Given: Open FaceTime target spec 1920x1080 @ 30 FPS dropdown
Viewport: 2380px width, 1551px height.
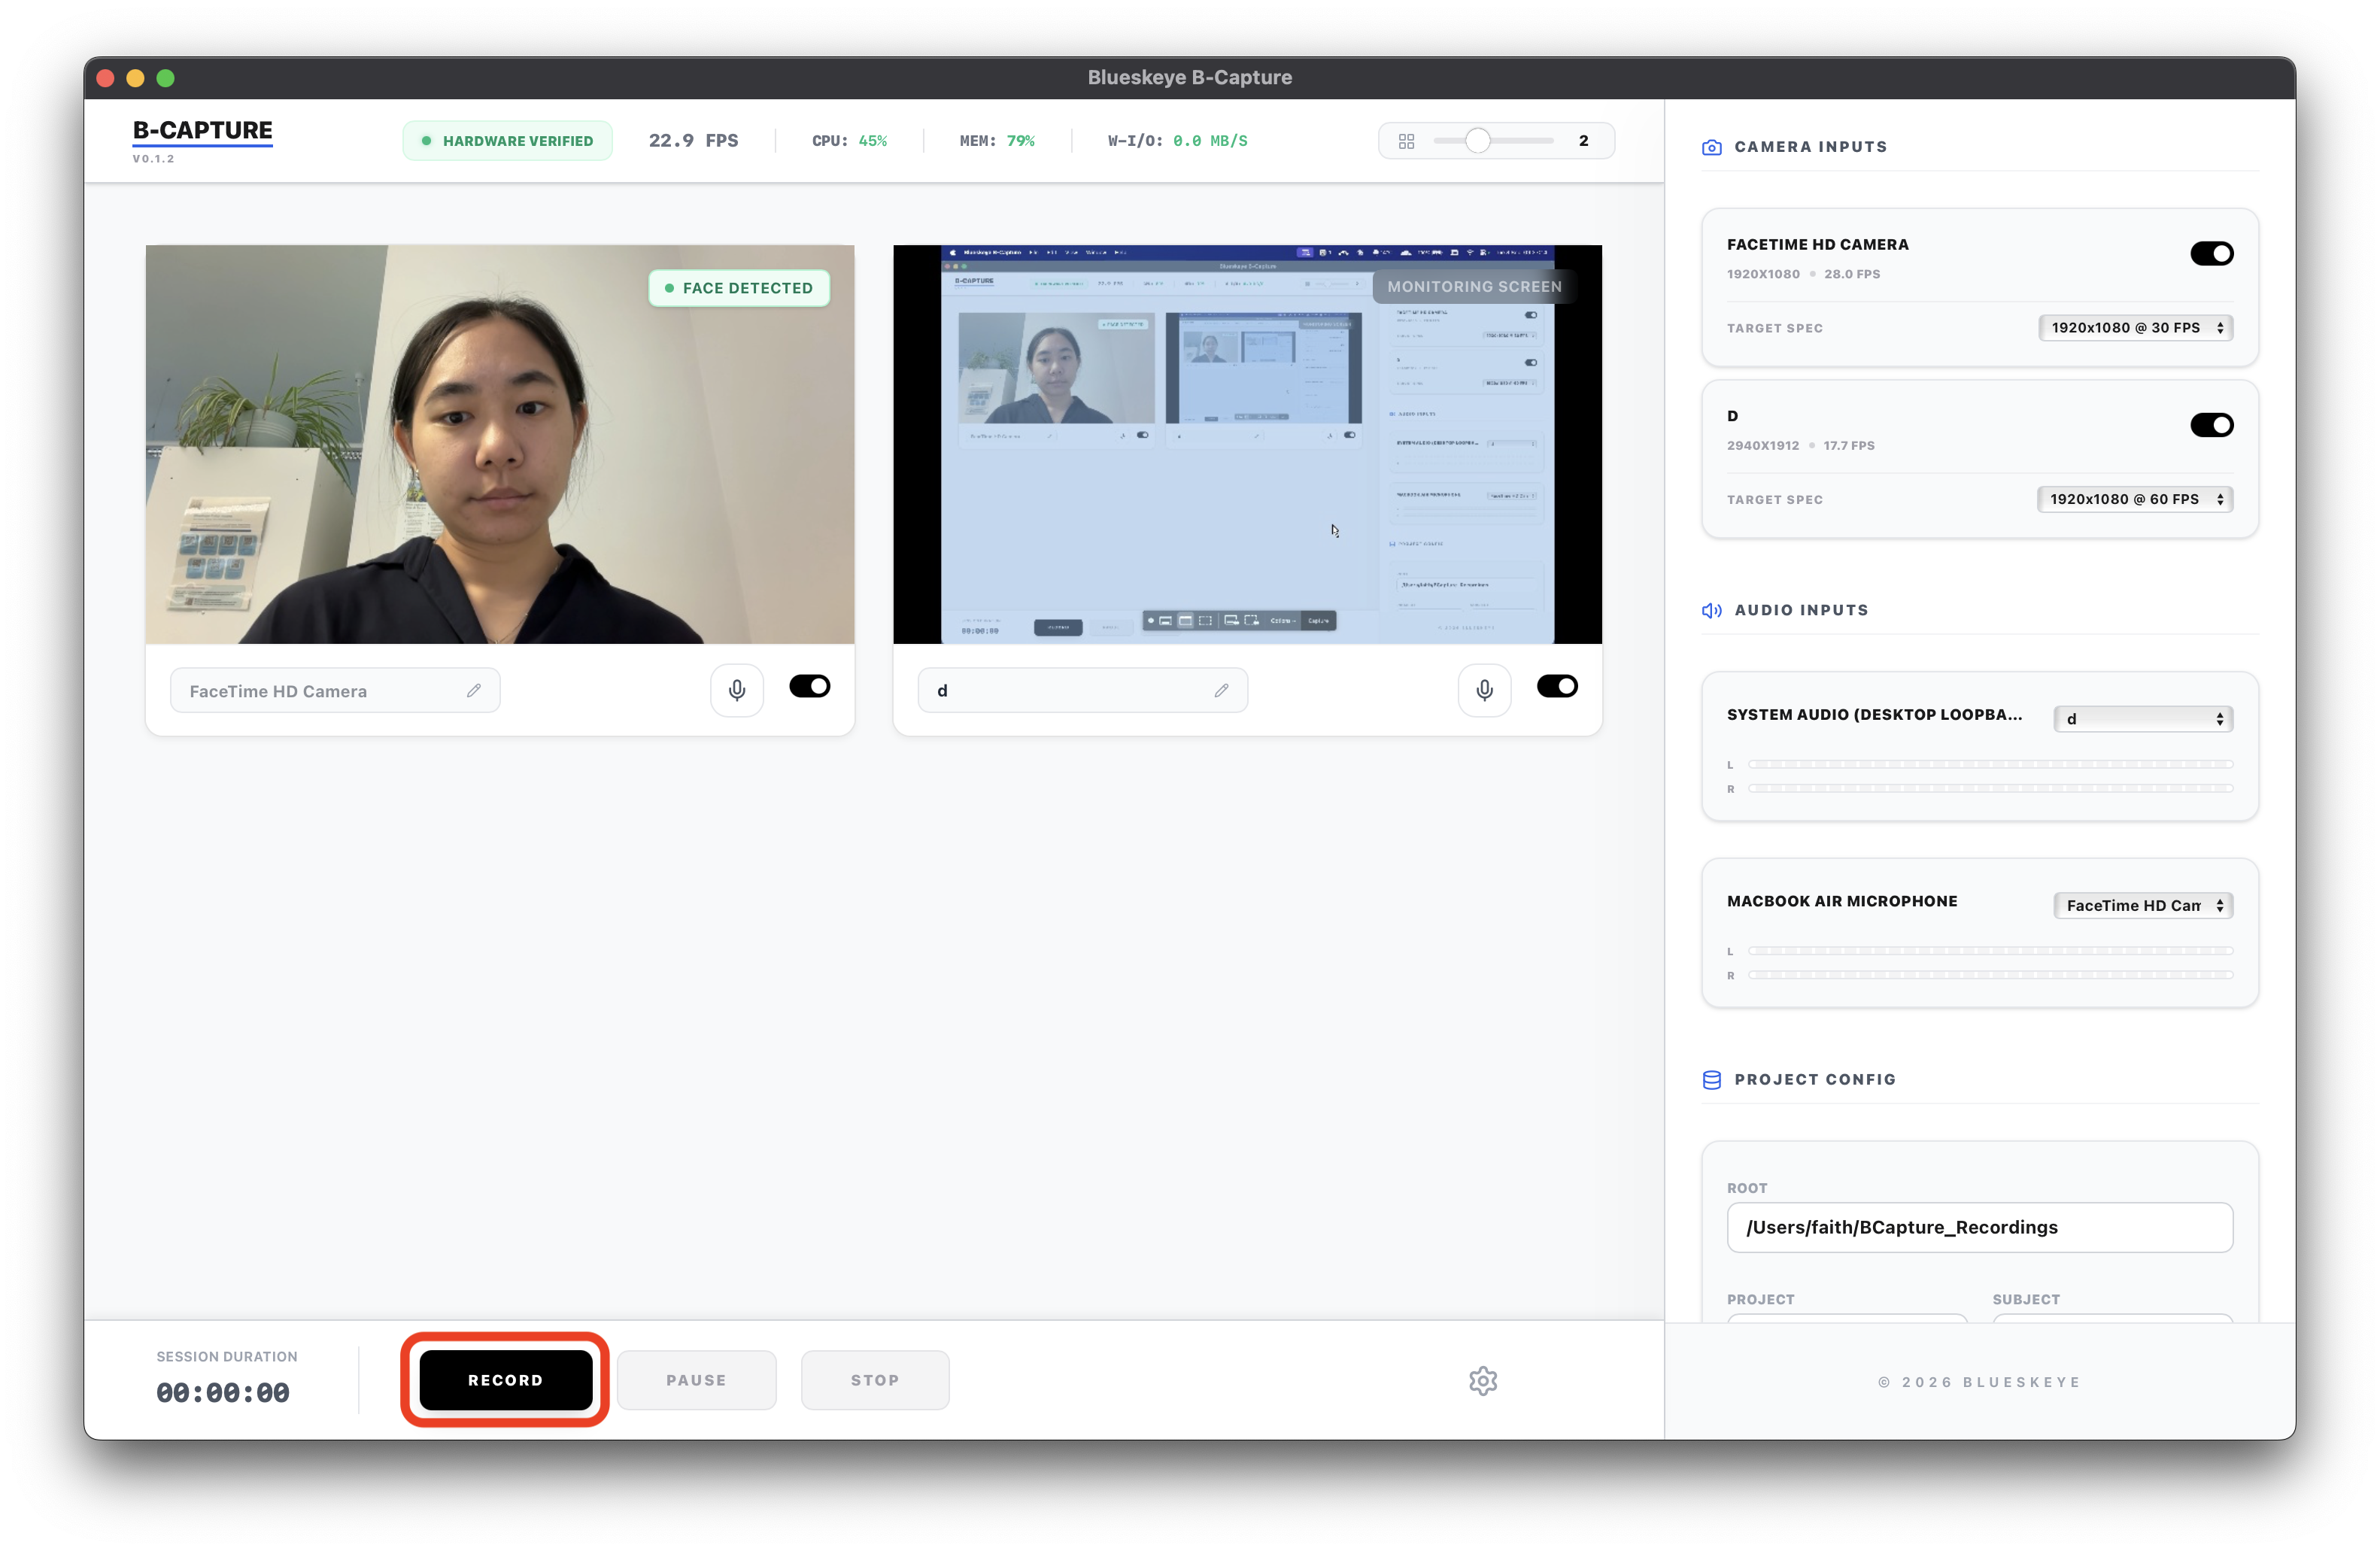Looking at the screenshot, I should [x=2135, y=328].
